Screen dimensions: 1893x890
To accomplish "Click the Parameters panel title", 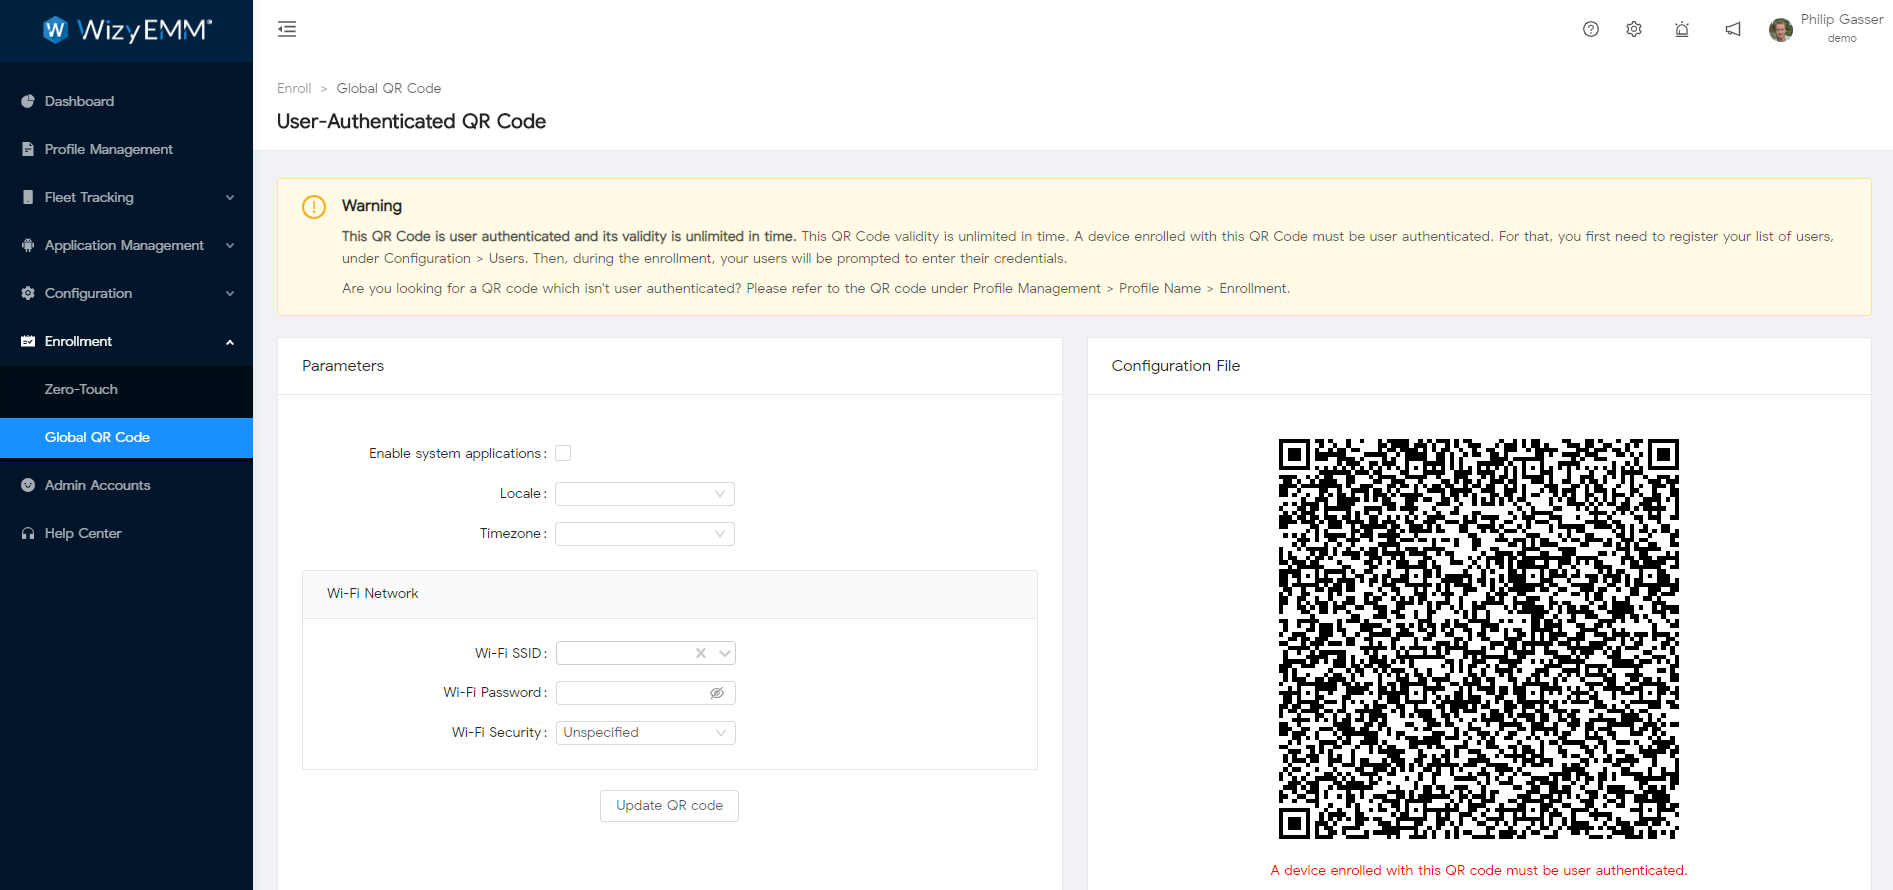I will tap(343, 366).
